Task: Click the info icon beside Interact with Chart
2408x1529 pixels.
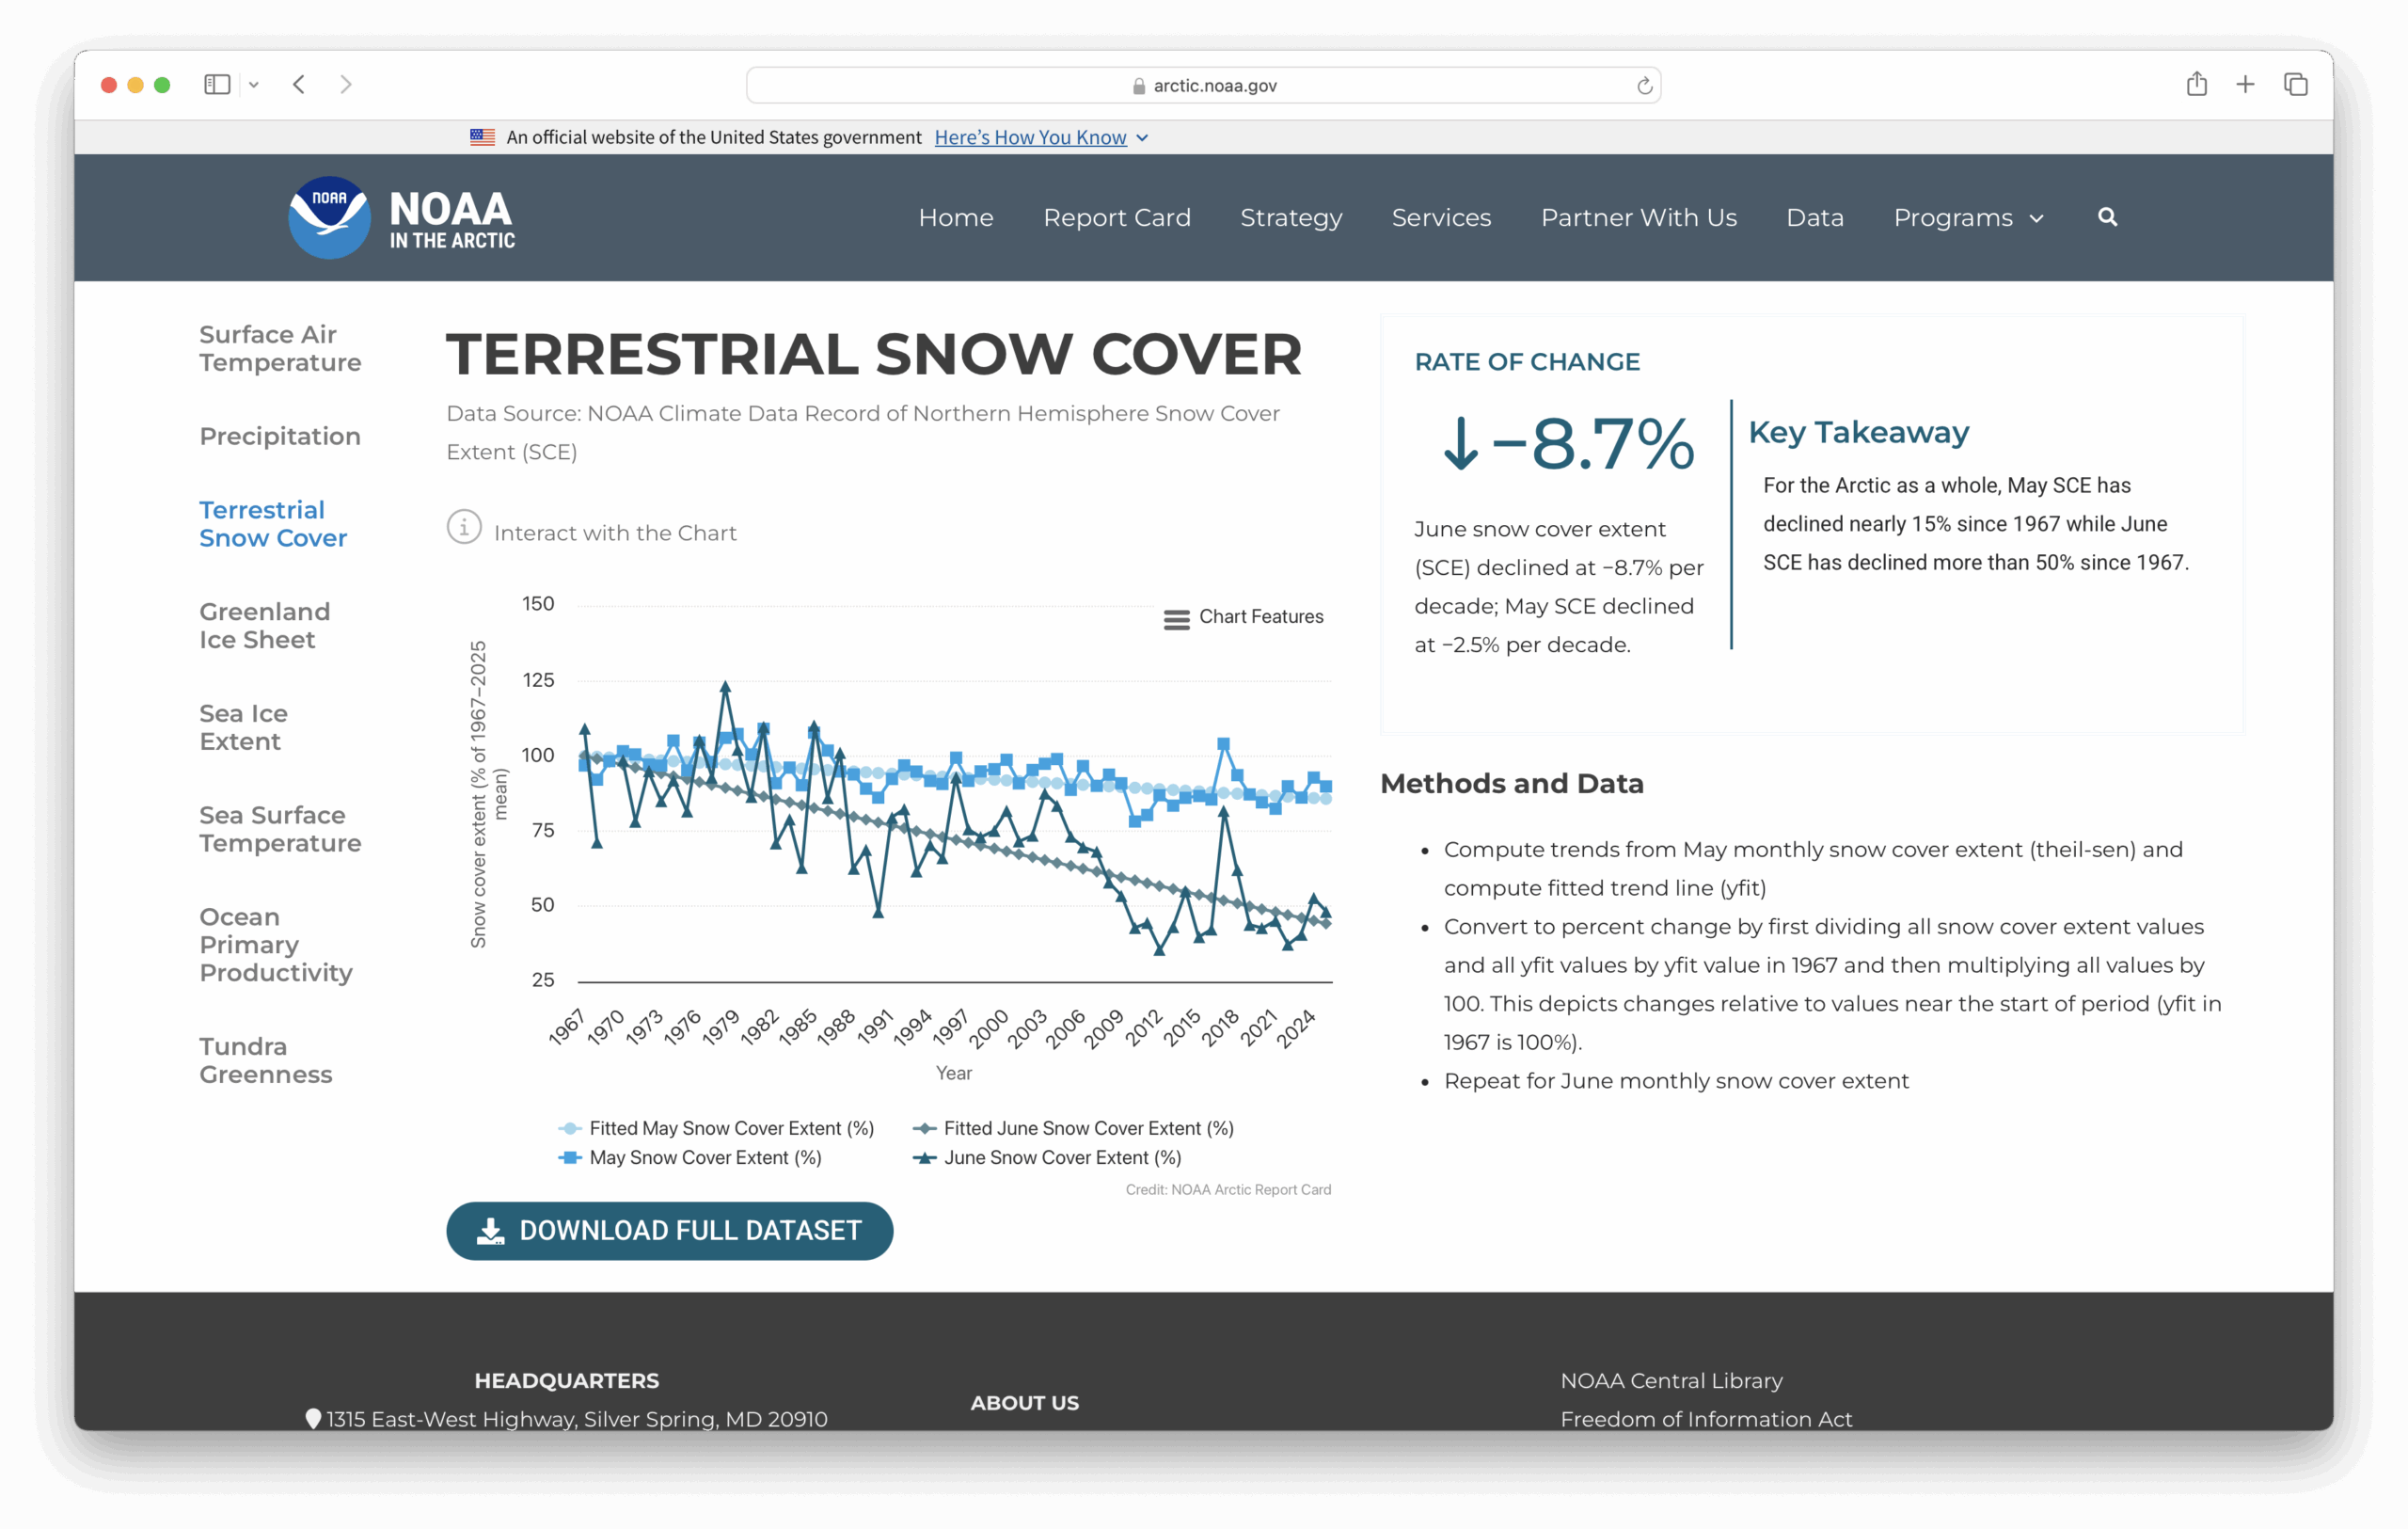Action: point(464,527)
